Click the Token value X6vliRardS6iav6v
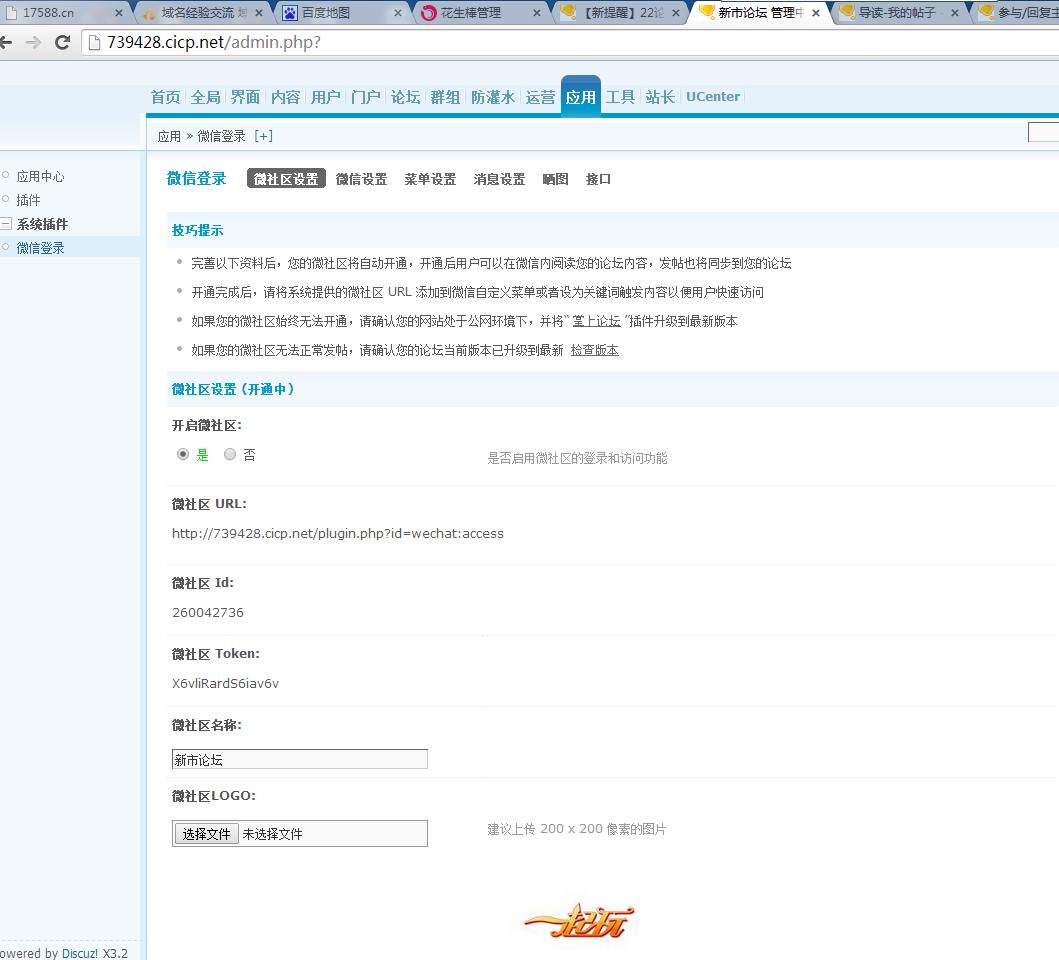Screen dimensions: 1059x960 pos(226,684)
